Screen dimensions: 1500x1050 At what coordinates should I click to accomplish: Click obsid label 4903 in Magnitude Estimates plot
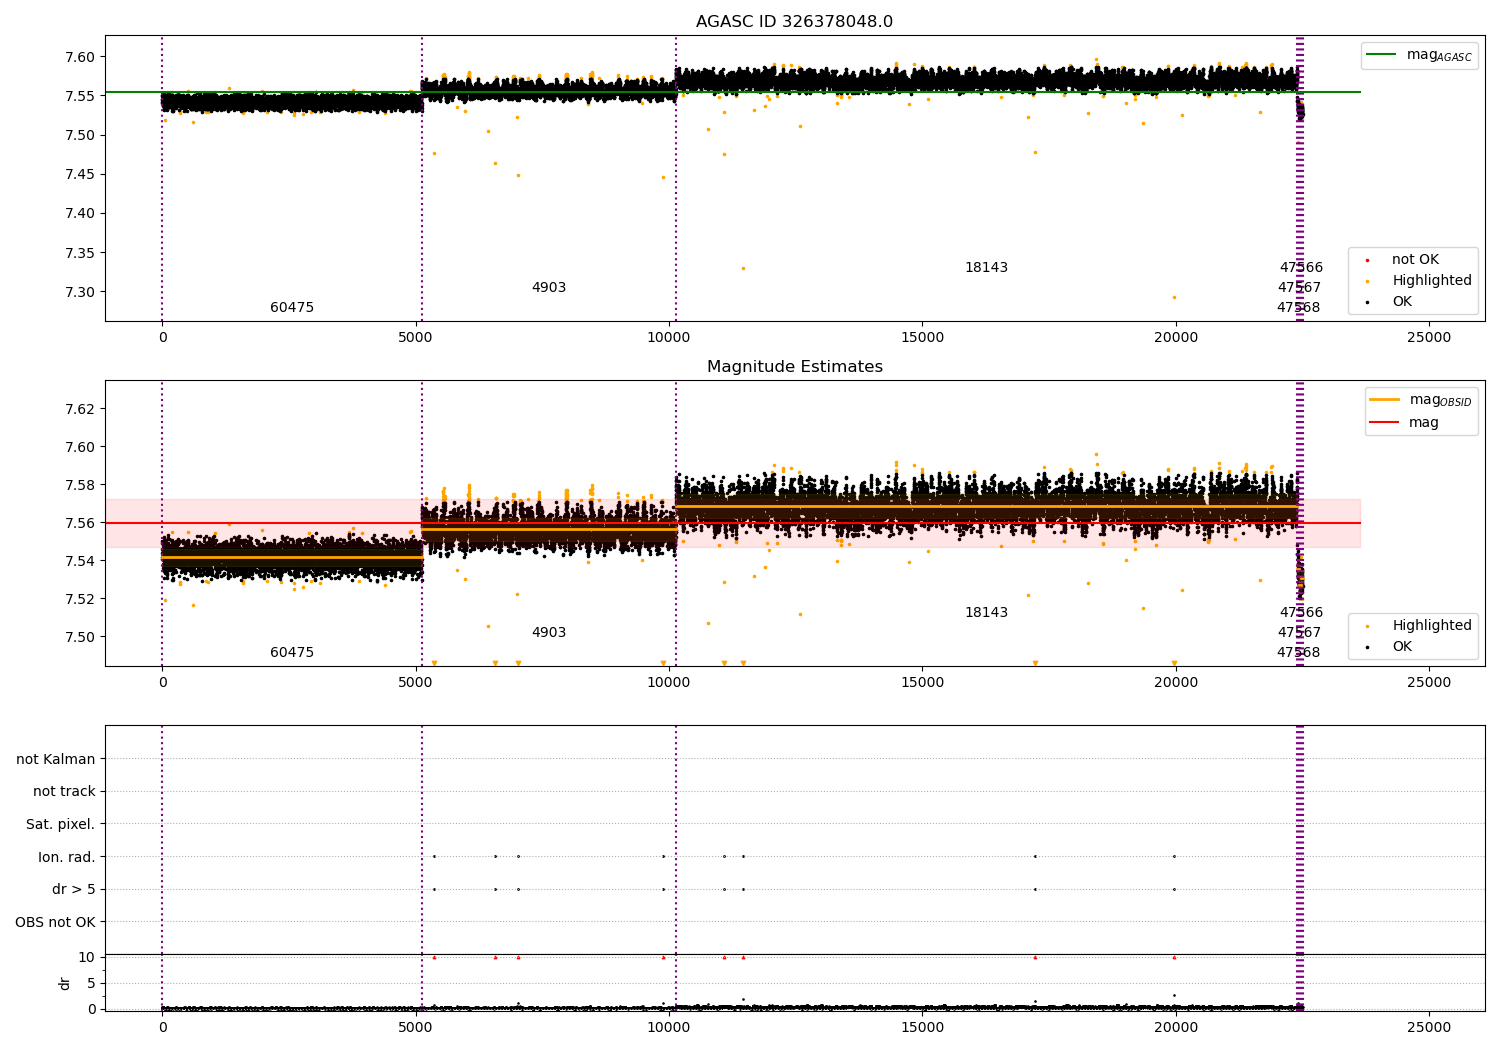[x=549, y=633]
